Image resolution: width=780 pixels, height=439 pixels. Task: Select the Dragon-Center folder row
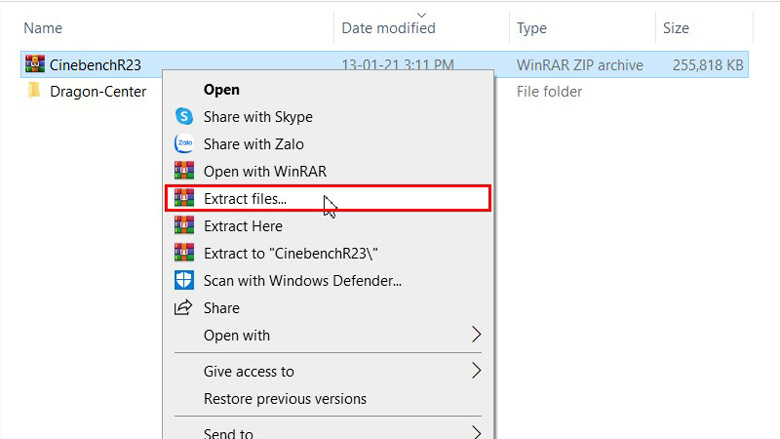[x=98, y=92]
